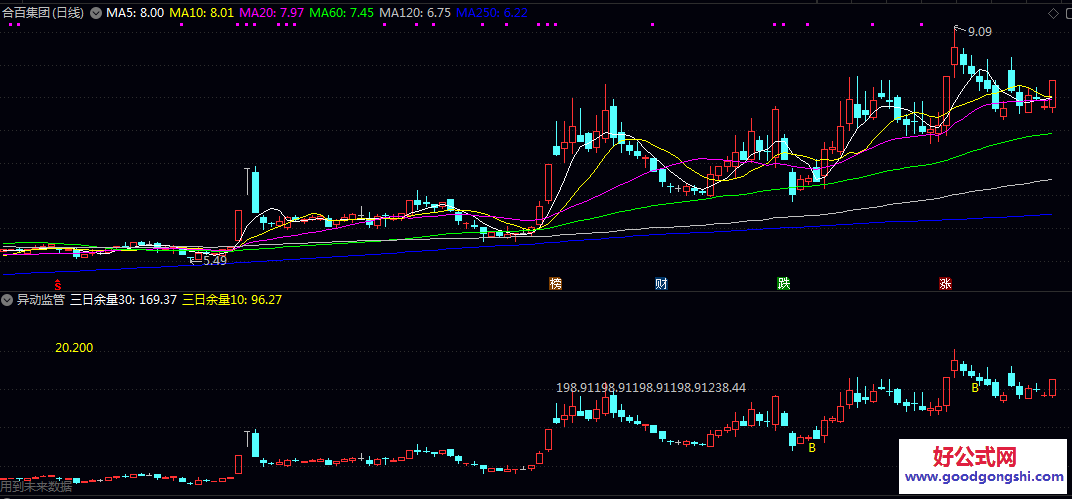Click the 合百集团(日线) chart title
Viewport: 1072px width, 499px height.
[x=43, y=13]
